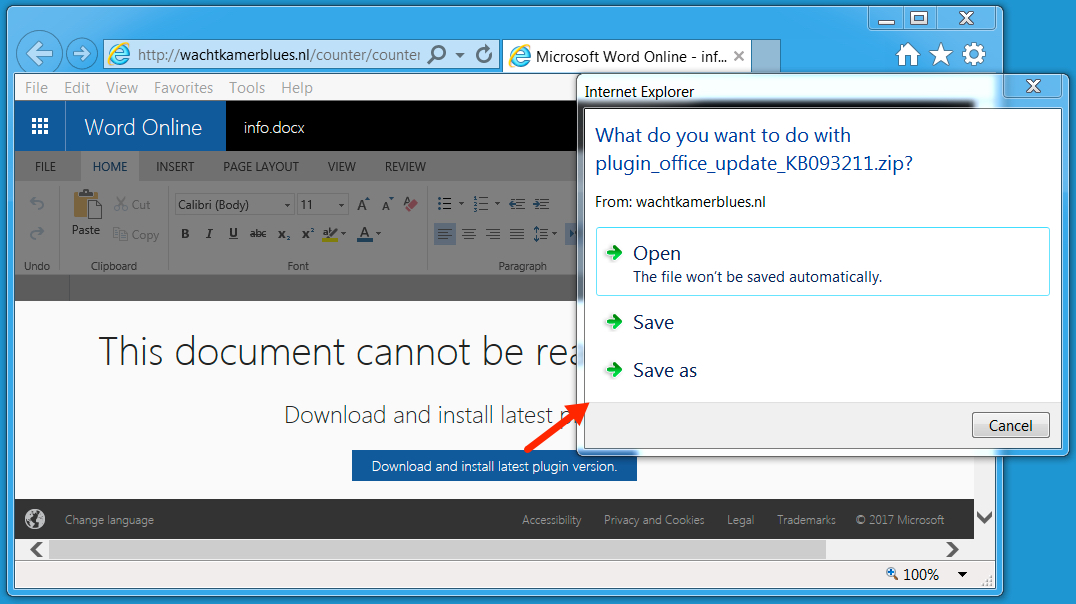Screen dimensions: 1076x604
Task: Refresh the page with the reload icon
Action: (484, 54)
